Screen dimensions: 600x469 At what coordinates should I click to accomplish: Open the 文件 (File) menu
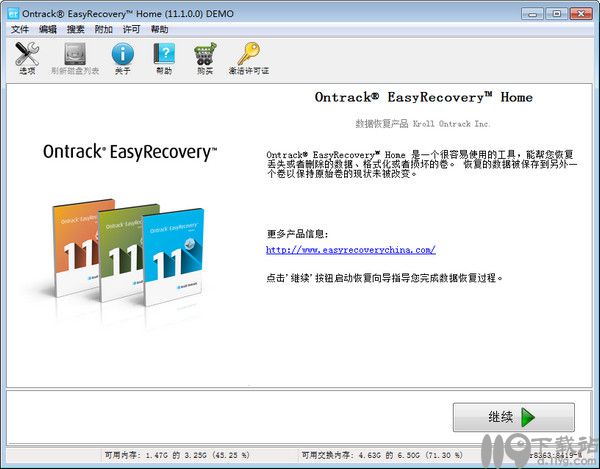tap(20, 29)
